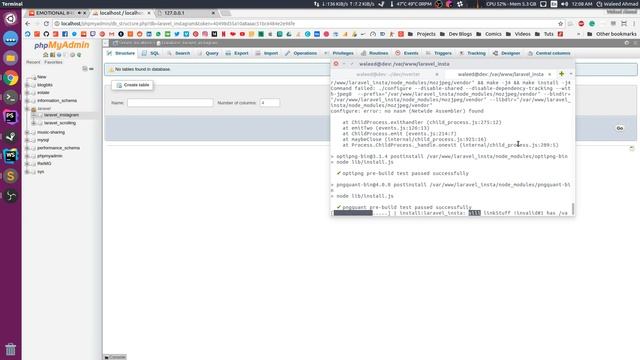The height and width of the screenshot is (360, 640).
Task: Open Sublime Text from dock
Action: (x=11, y=176)
